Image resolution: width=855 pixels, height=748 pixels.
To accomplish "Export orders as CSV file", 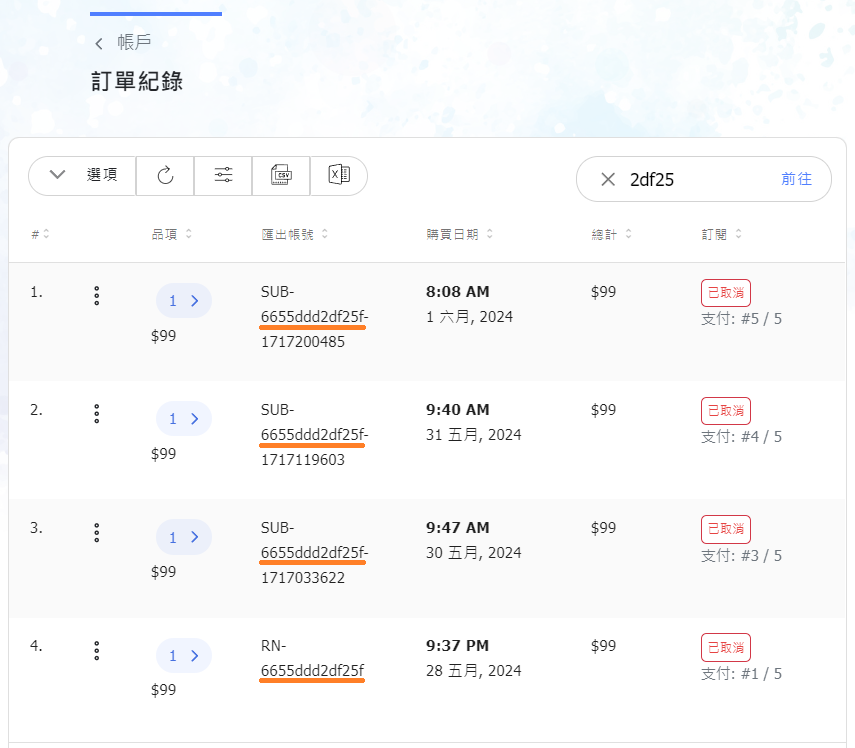I will [x=282, y=175].
